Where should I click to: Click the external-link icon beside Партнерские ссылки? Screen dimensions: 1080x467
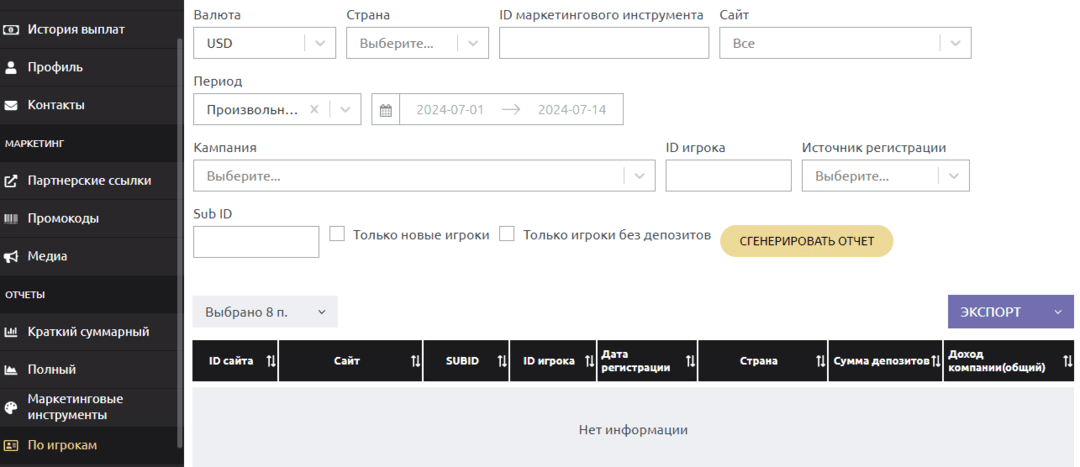(x=11, y=181)
